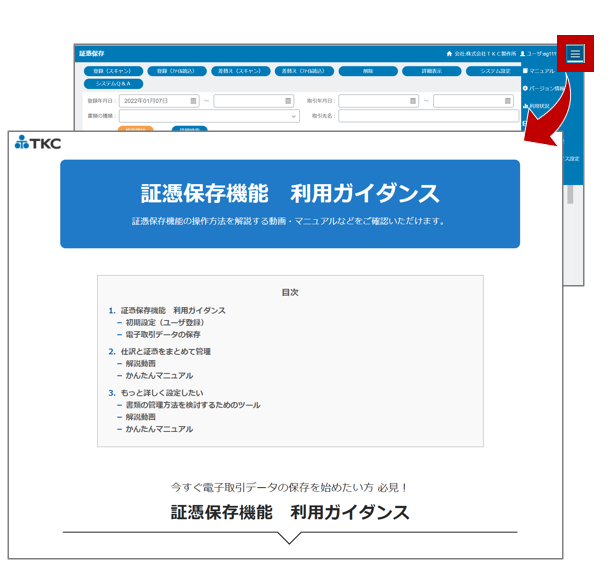Click the scrollbar in 証憑保存 window
Screen dimensions: 612x582
pyautogui.click(x=570, y=194)
